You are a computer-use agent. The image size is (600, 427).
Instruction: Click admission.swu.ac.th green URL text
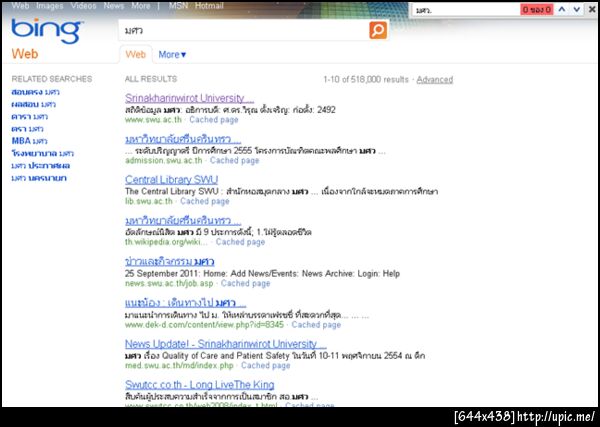point(163,160)
